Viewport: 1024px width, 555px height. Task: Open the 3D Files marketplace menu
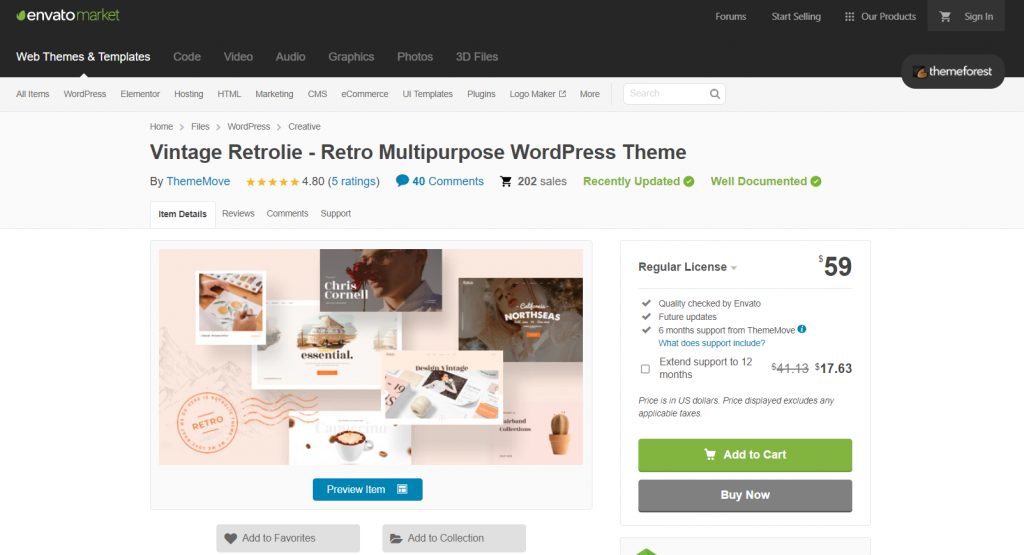(477, 57)
